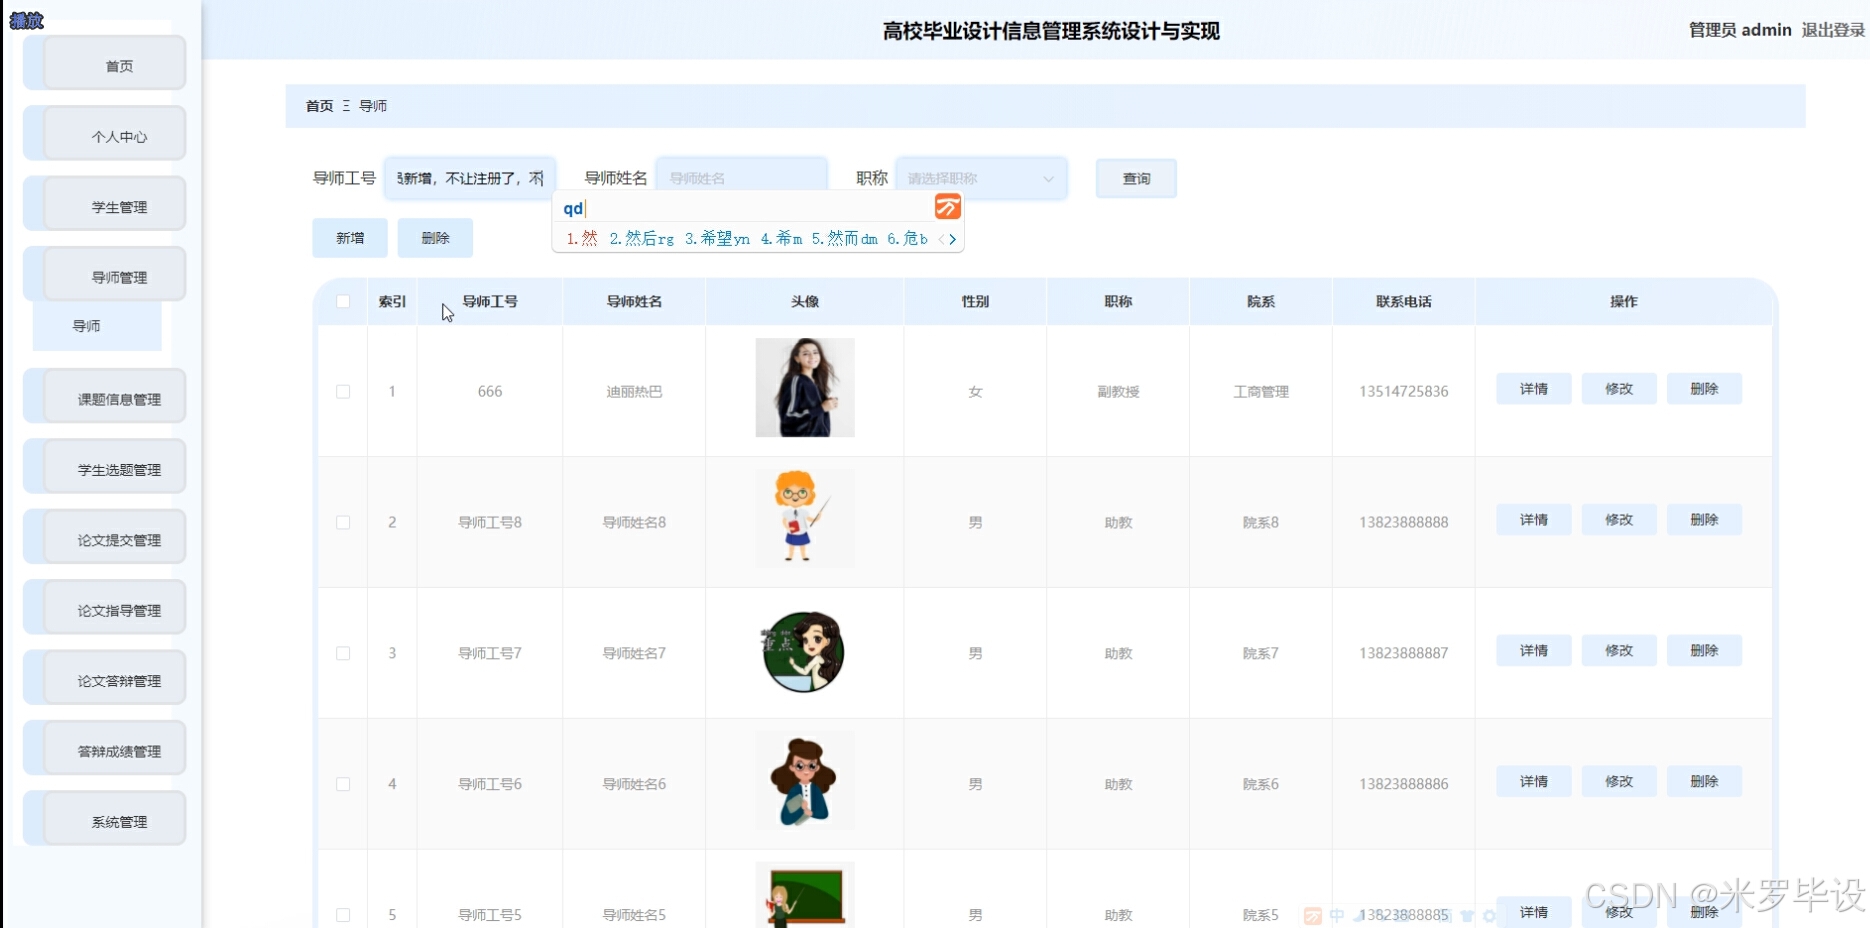Click the 工商管理 department cell
Image resolution: width=1870 pixels, height=928 pixels.
1260,392
